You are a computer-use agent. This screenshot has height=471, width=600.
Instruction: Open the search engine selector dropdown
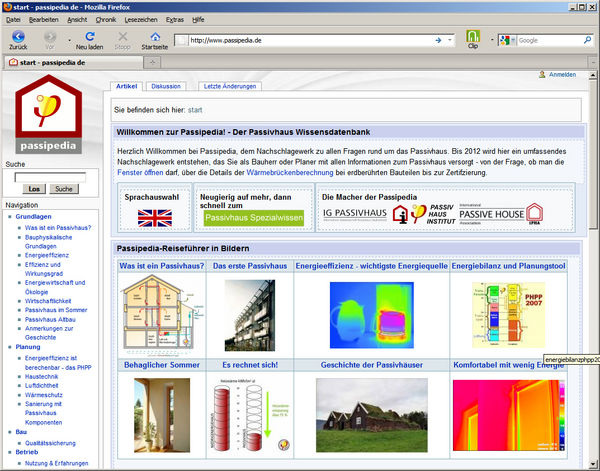point(511,40)
